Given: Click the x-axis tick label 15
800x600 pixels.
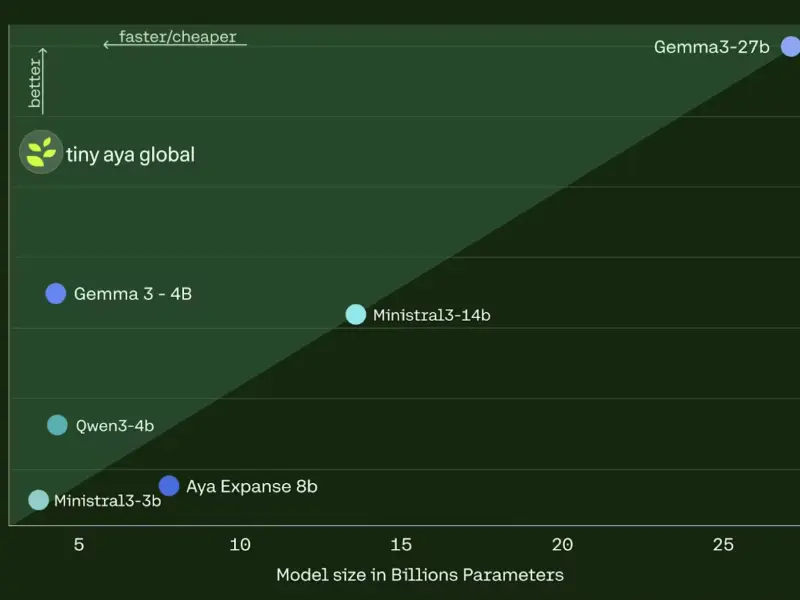Looking at the screenshot, I should (401, 545).
